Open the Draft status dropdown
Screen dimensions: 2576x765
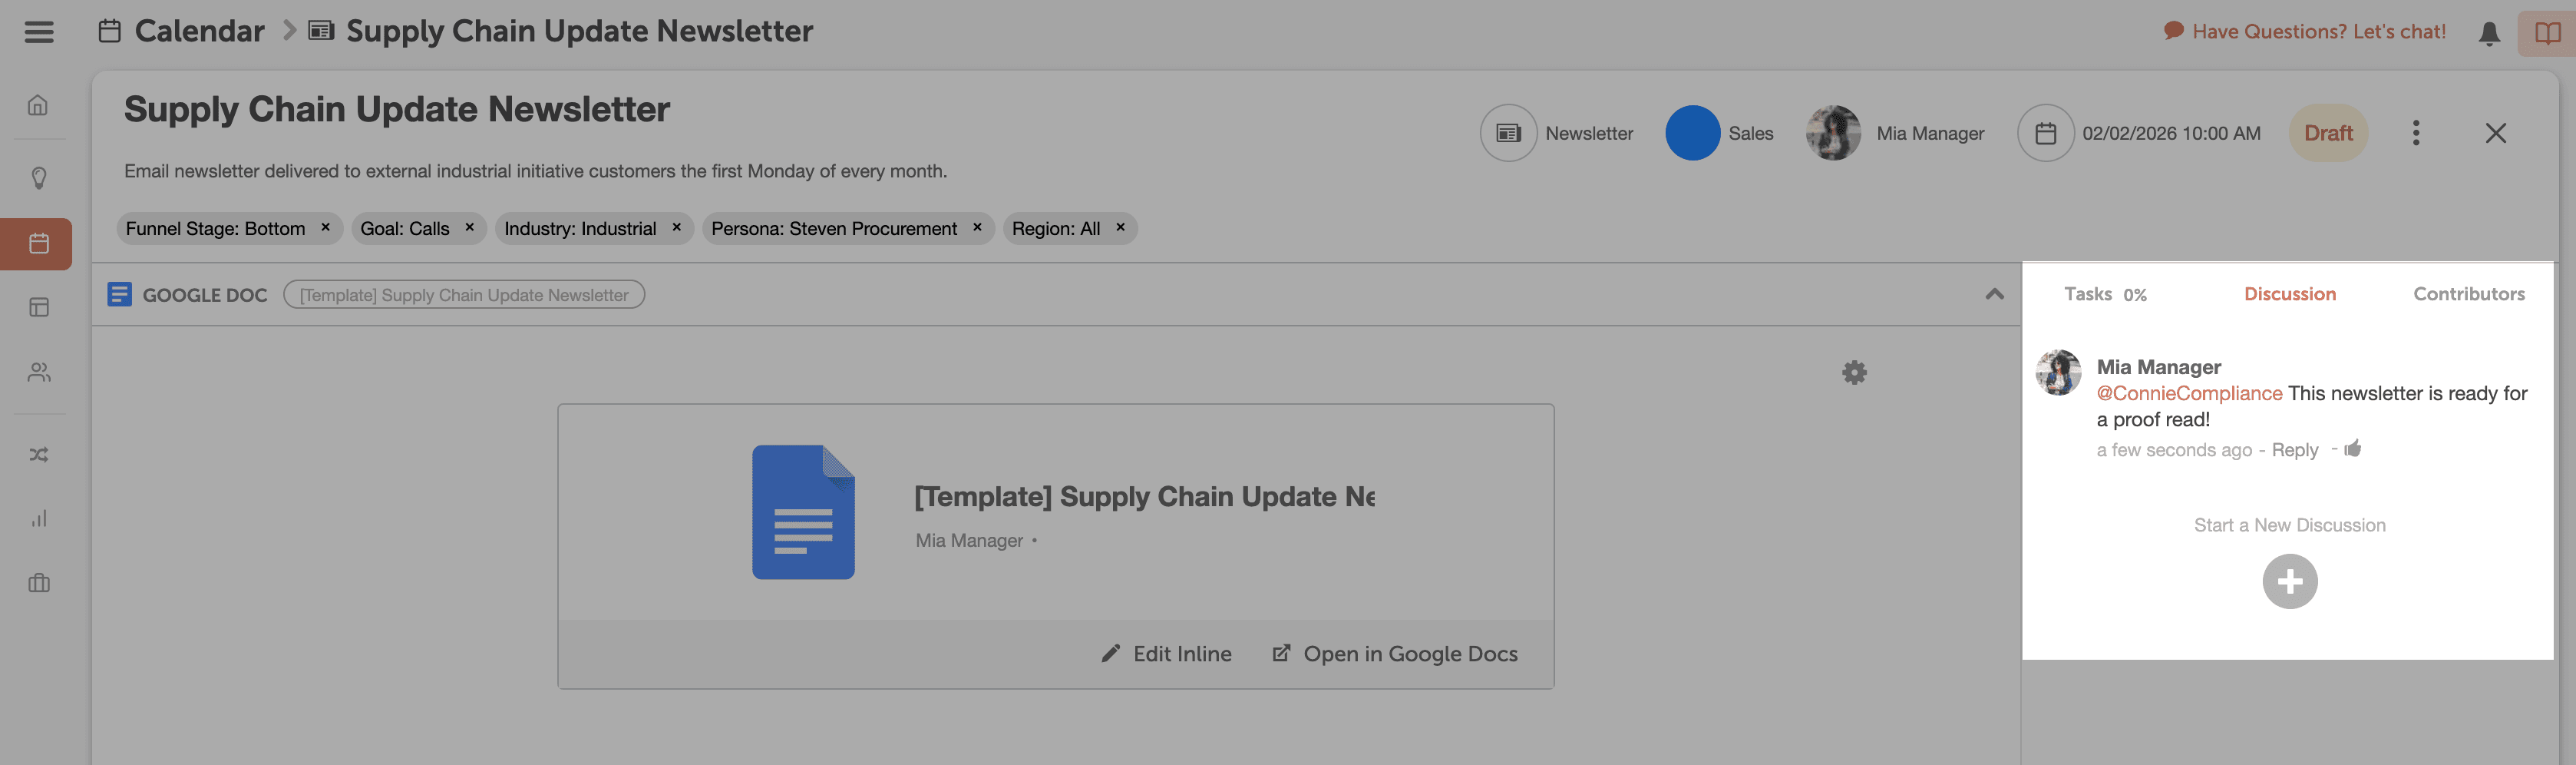(2328, 133)
